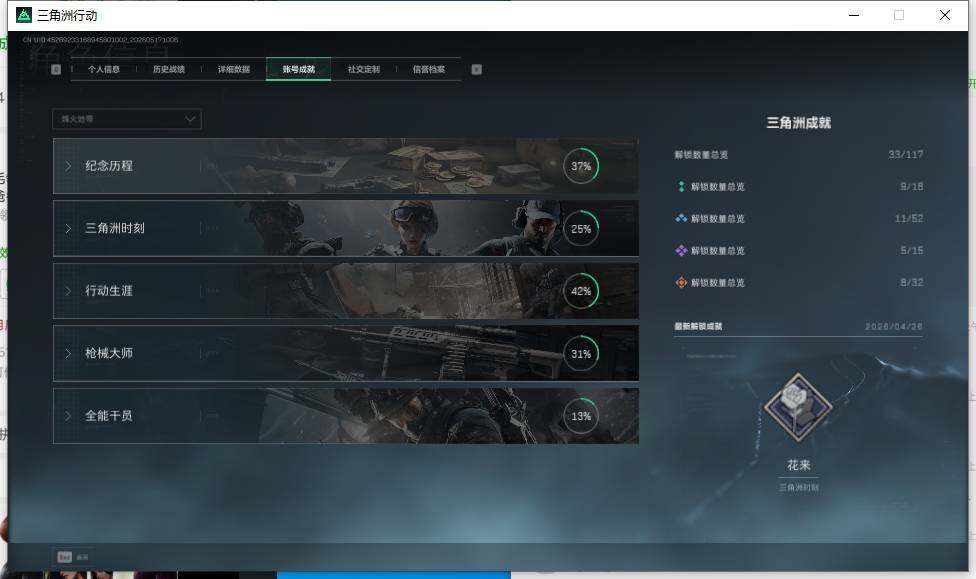Image resolution: width=976 pixels, height=579 pixels.
Task: Expand the 全能干员 chevron
Action: click(x=68, y=415)
